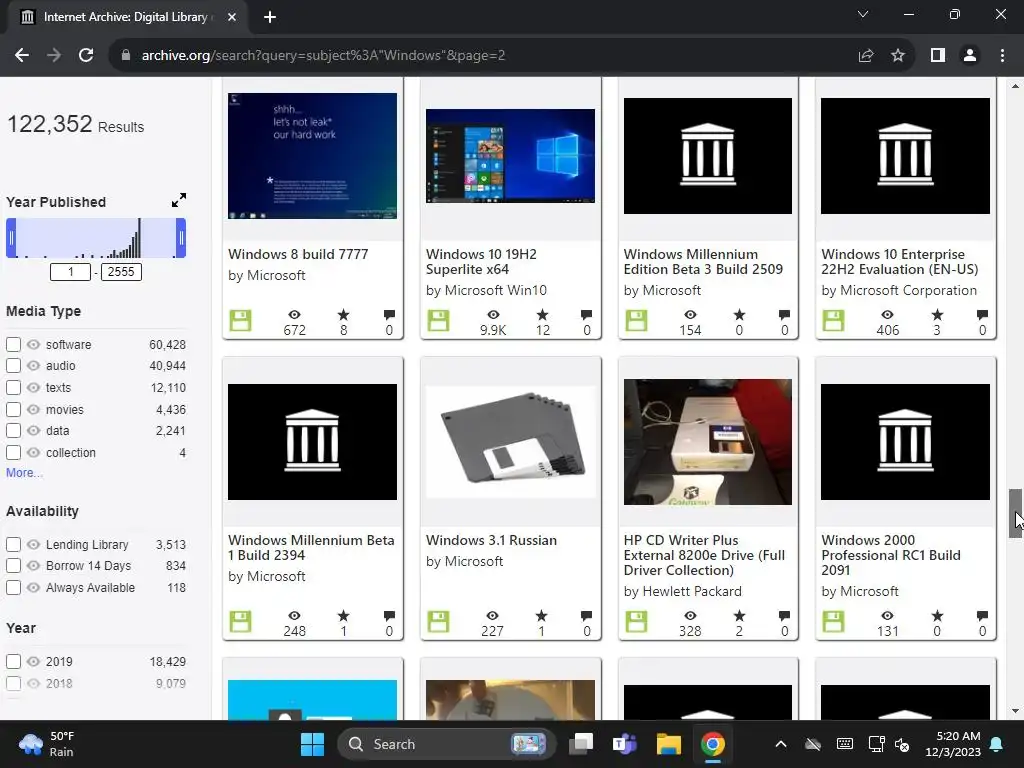Click the views eye icon on Windows Millennium Edition Beta 3 card
This screenshot has width=1024, height=768.
point(690,315)
